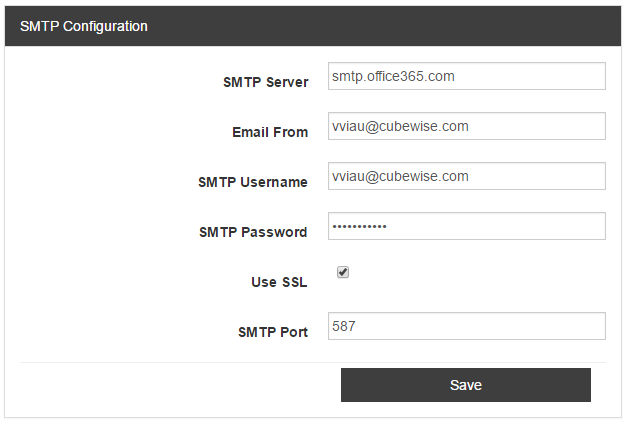Click the Email From label
The height and width of the screenshot is (423, 625).
pos(270,132)
